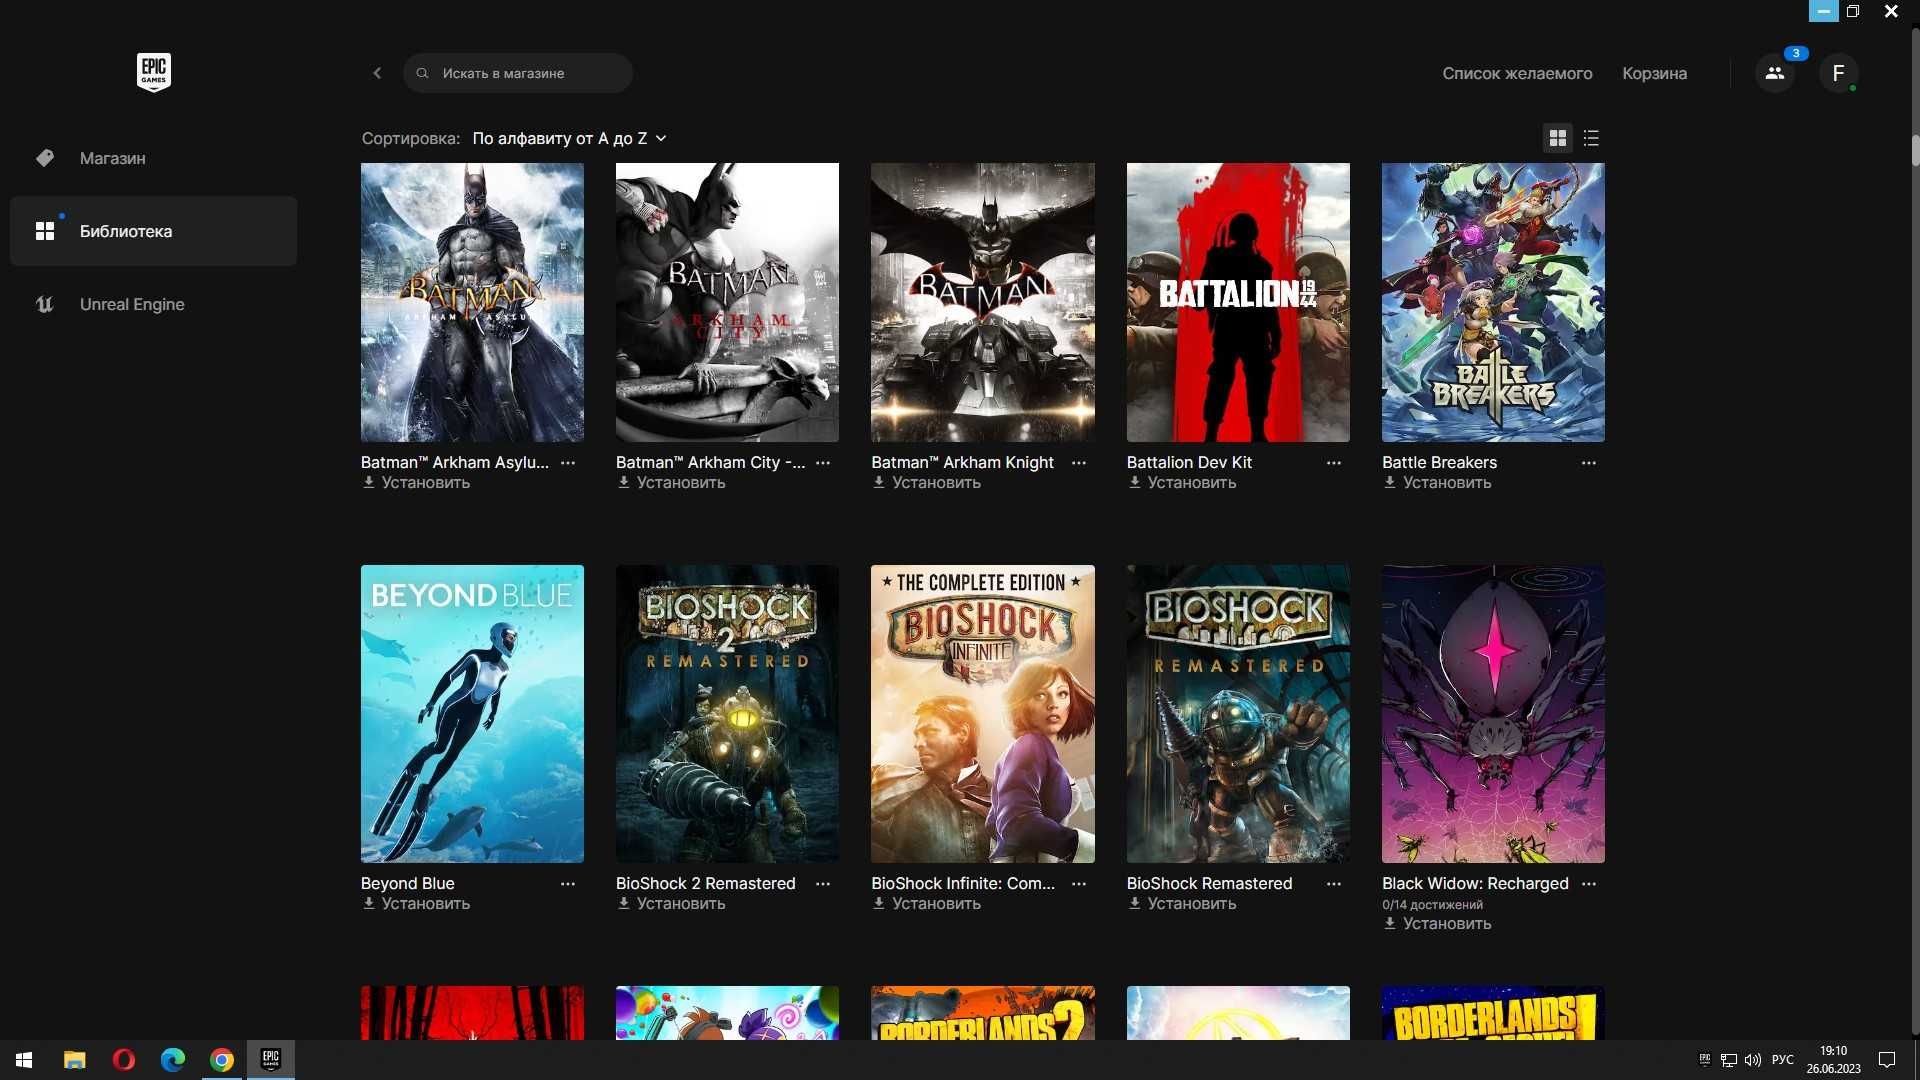Open Battle Breakers cover art

(1493, 302)
